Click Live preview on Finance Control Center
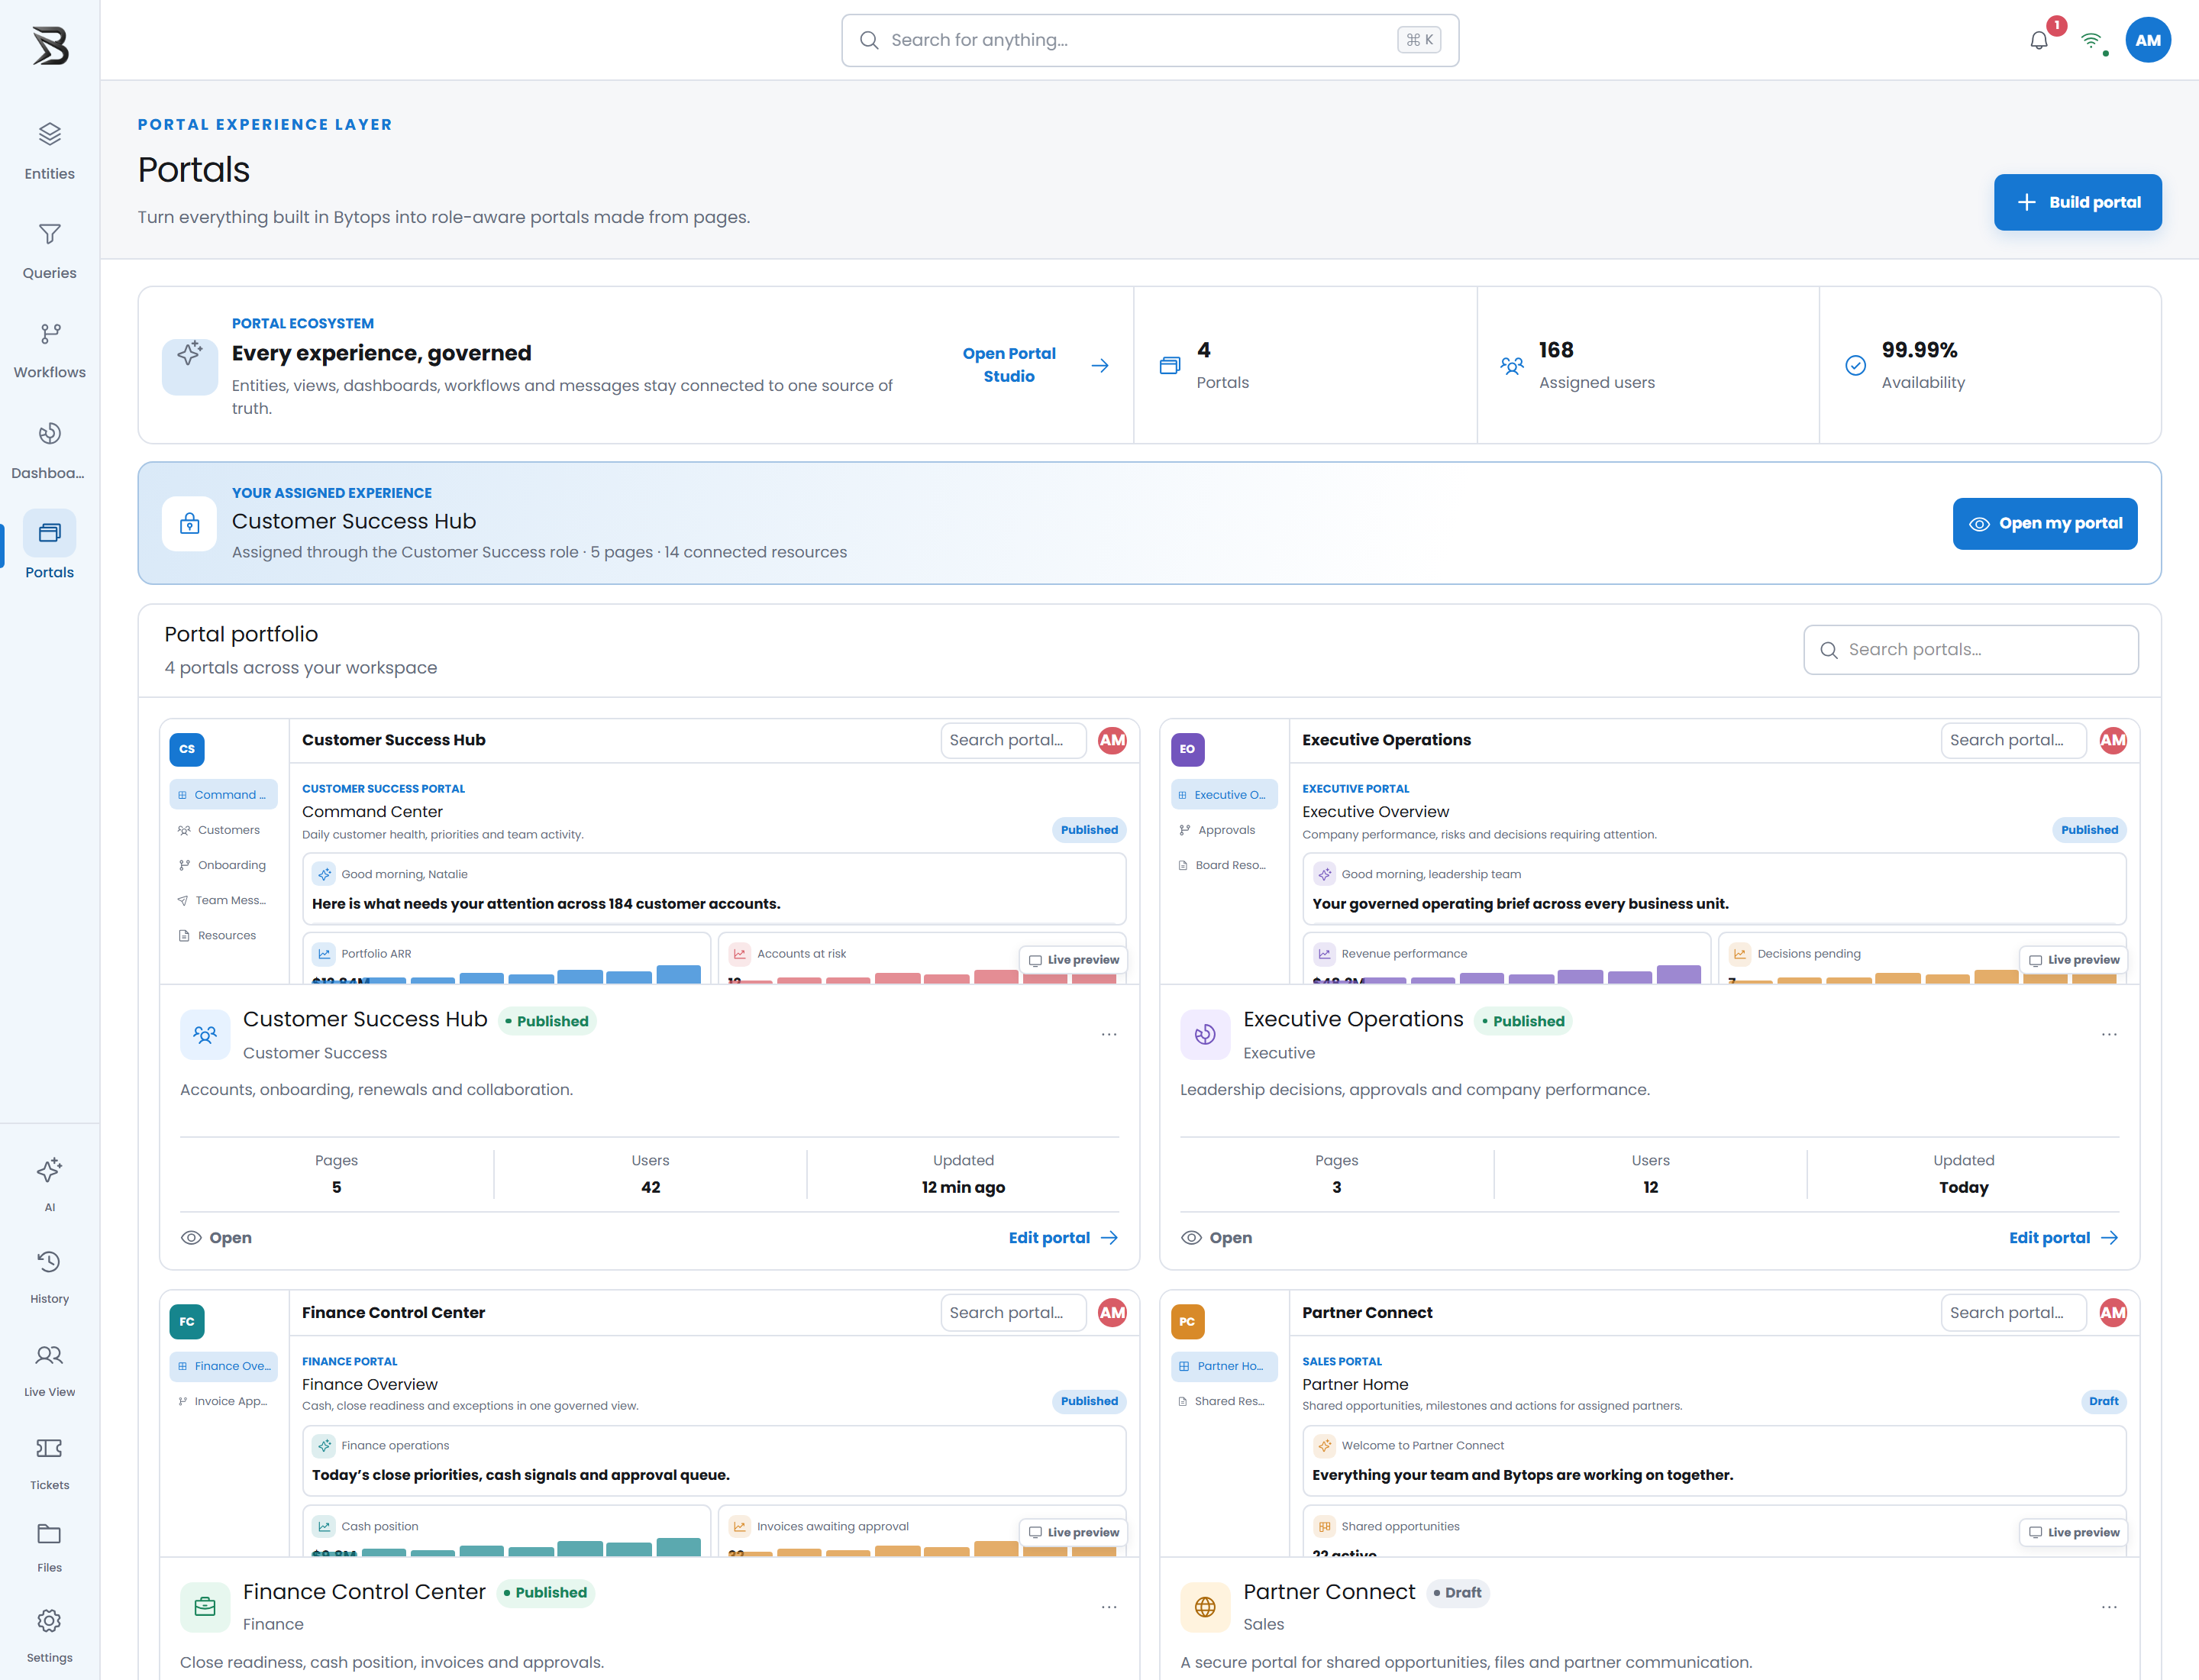The image size is (2199, 1680). pyautogui.click(x=1073, y=1532)
